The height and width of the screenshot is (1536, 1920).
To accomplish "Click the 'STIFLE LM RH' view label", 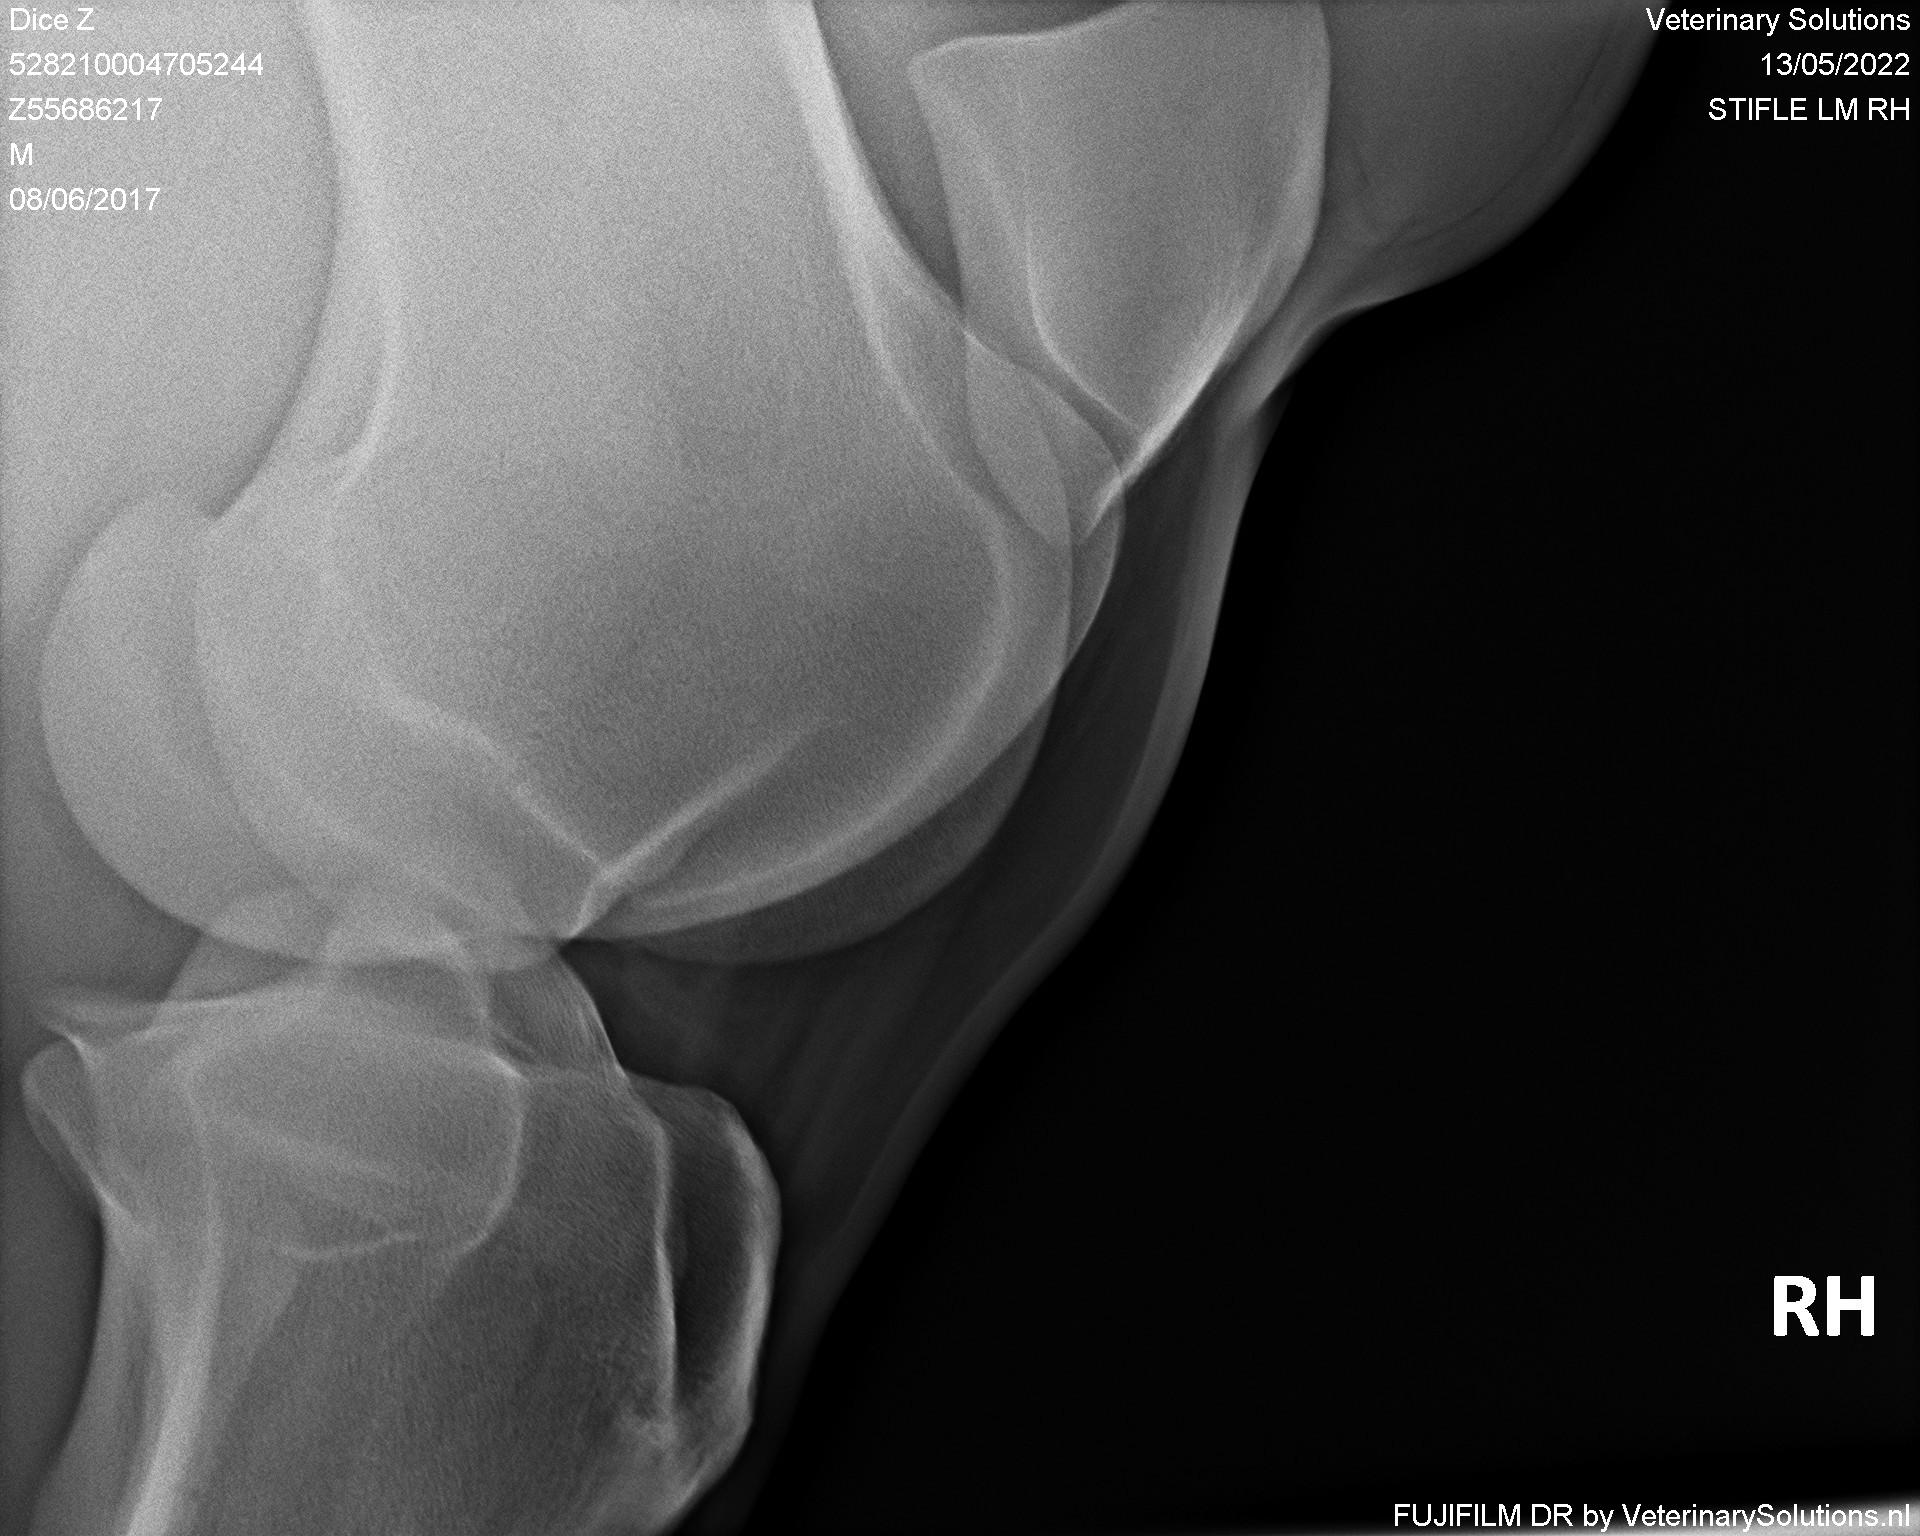I will [1809, 110].
